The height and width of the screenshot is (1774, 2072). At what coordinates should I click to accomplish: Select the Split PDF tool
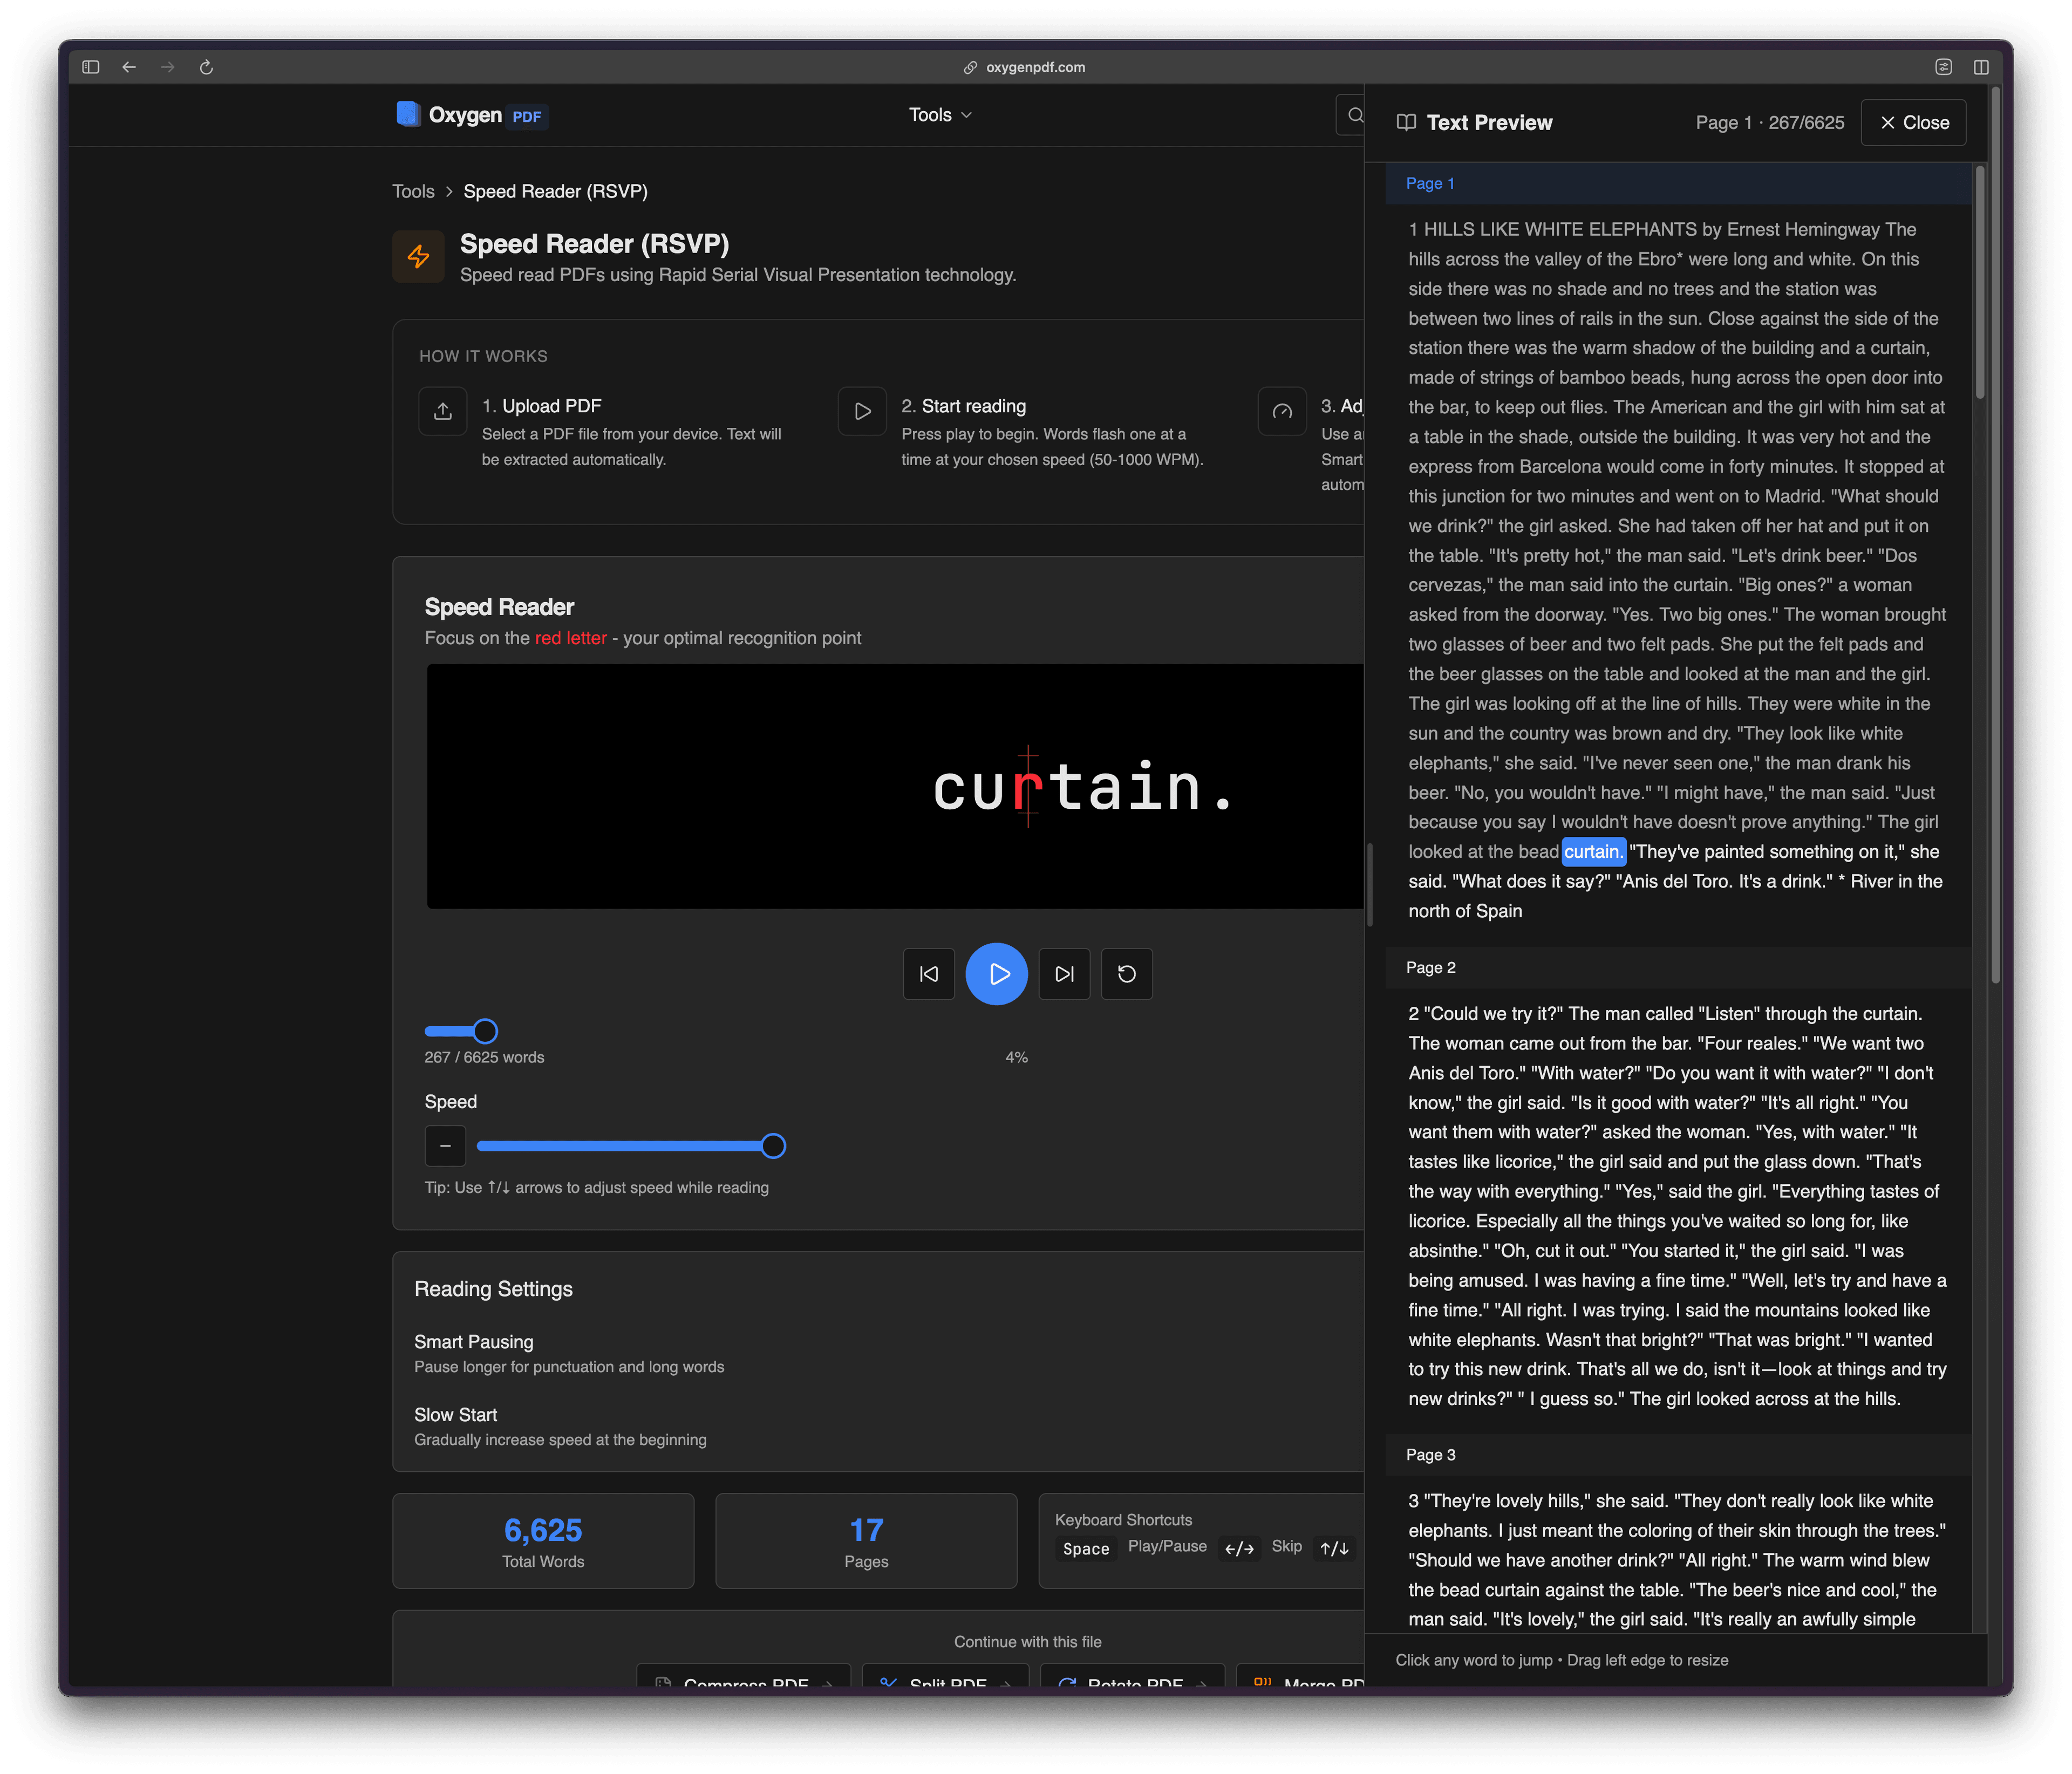pos(945,1684)
